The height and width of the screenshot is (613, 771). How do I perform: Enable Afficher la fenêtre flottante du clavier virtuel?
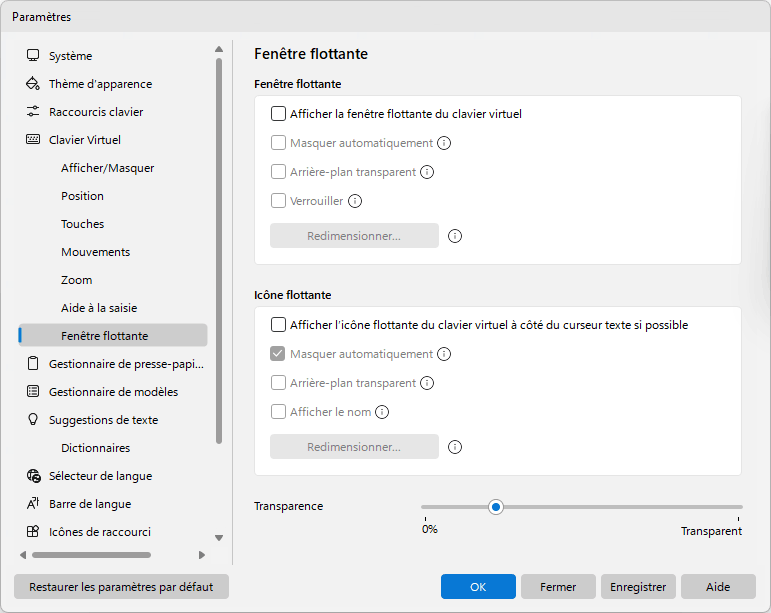pyautogui.click(x=278, y=114)
